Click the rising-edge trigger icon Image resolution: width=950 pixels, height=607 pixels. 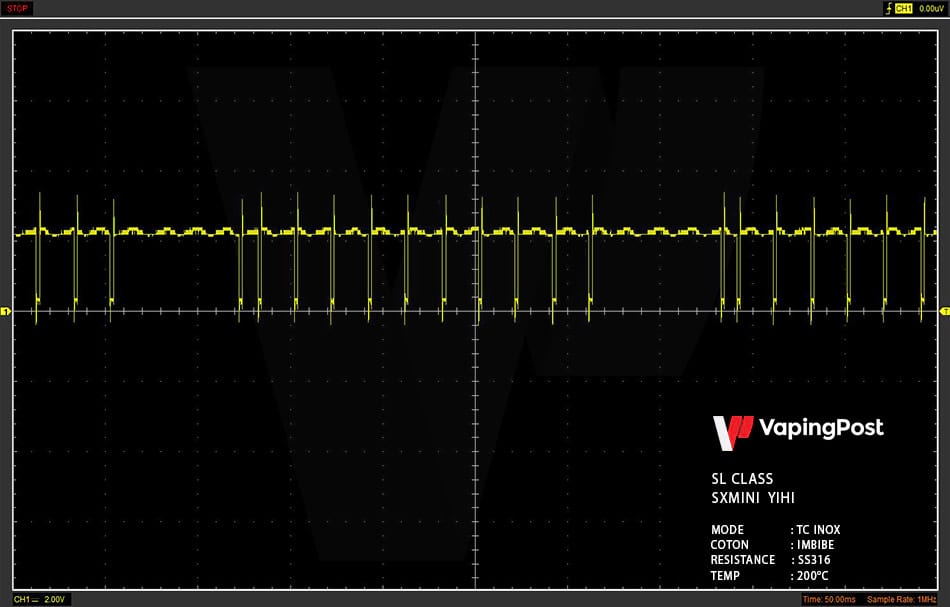pyautogui.click(x=889, y=8)
